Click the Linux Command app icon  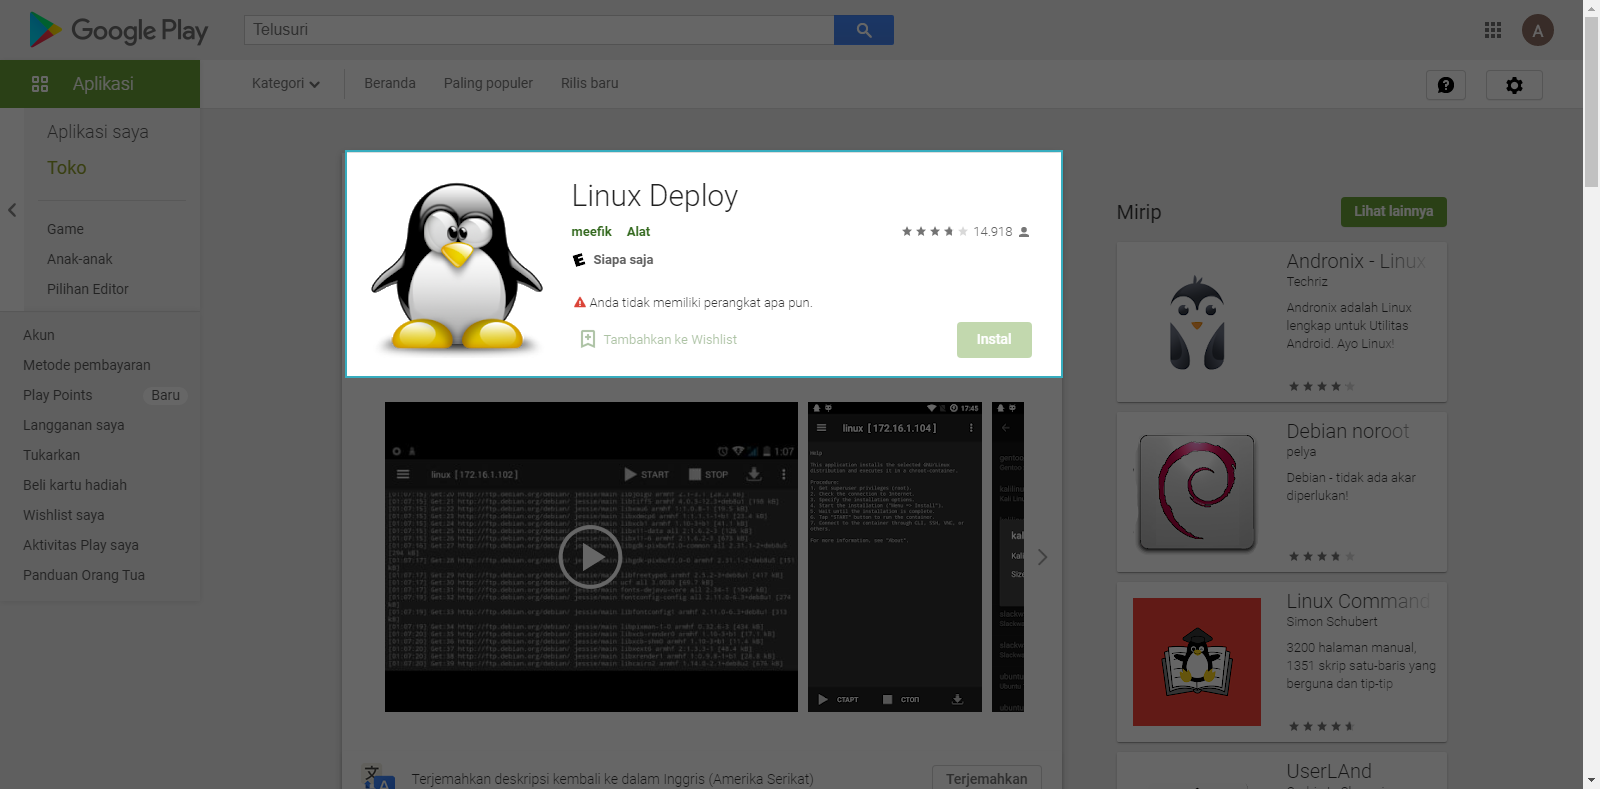(1197, 662)
